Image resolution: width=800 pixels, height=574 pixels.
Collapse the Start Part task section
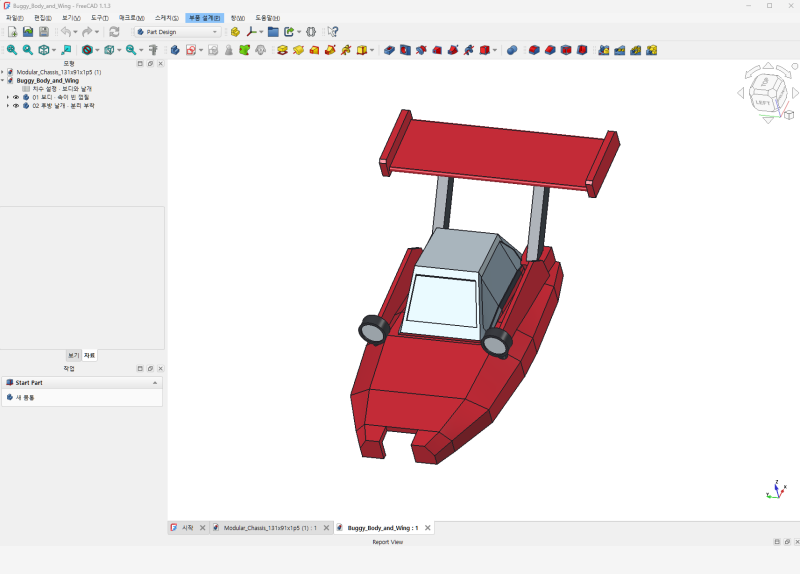155,383
